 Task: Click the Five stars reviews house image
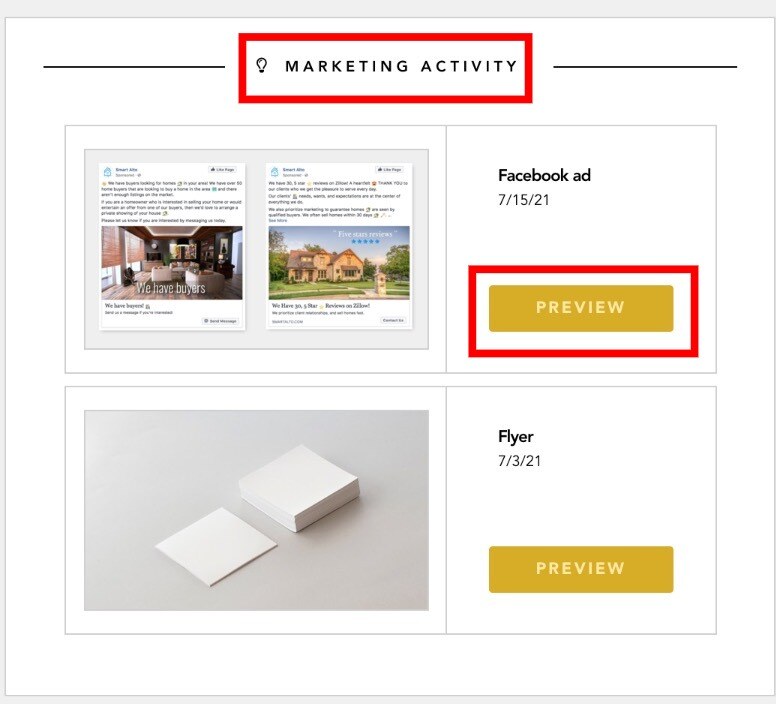[339, 263]
